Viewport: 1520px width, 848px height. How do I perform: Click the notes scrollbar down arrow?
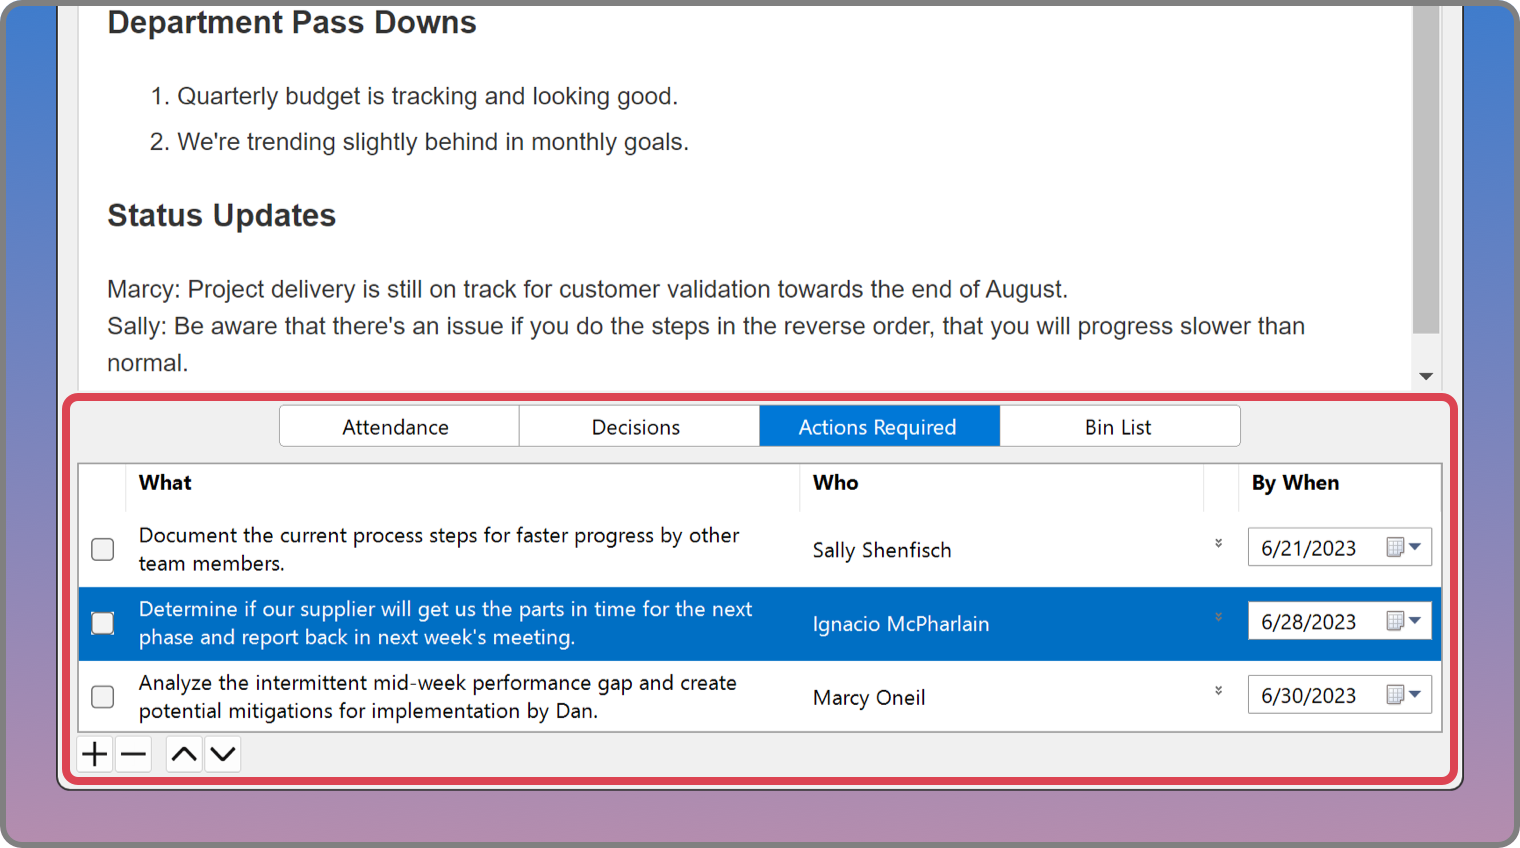click(1426, 377)
